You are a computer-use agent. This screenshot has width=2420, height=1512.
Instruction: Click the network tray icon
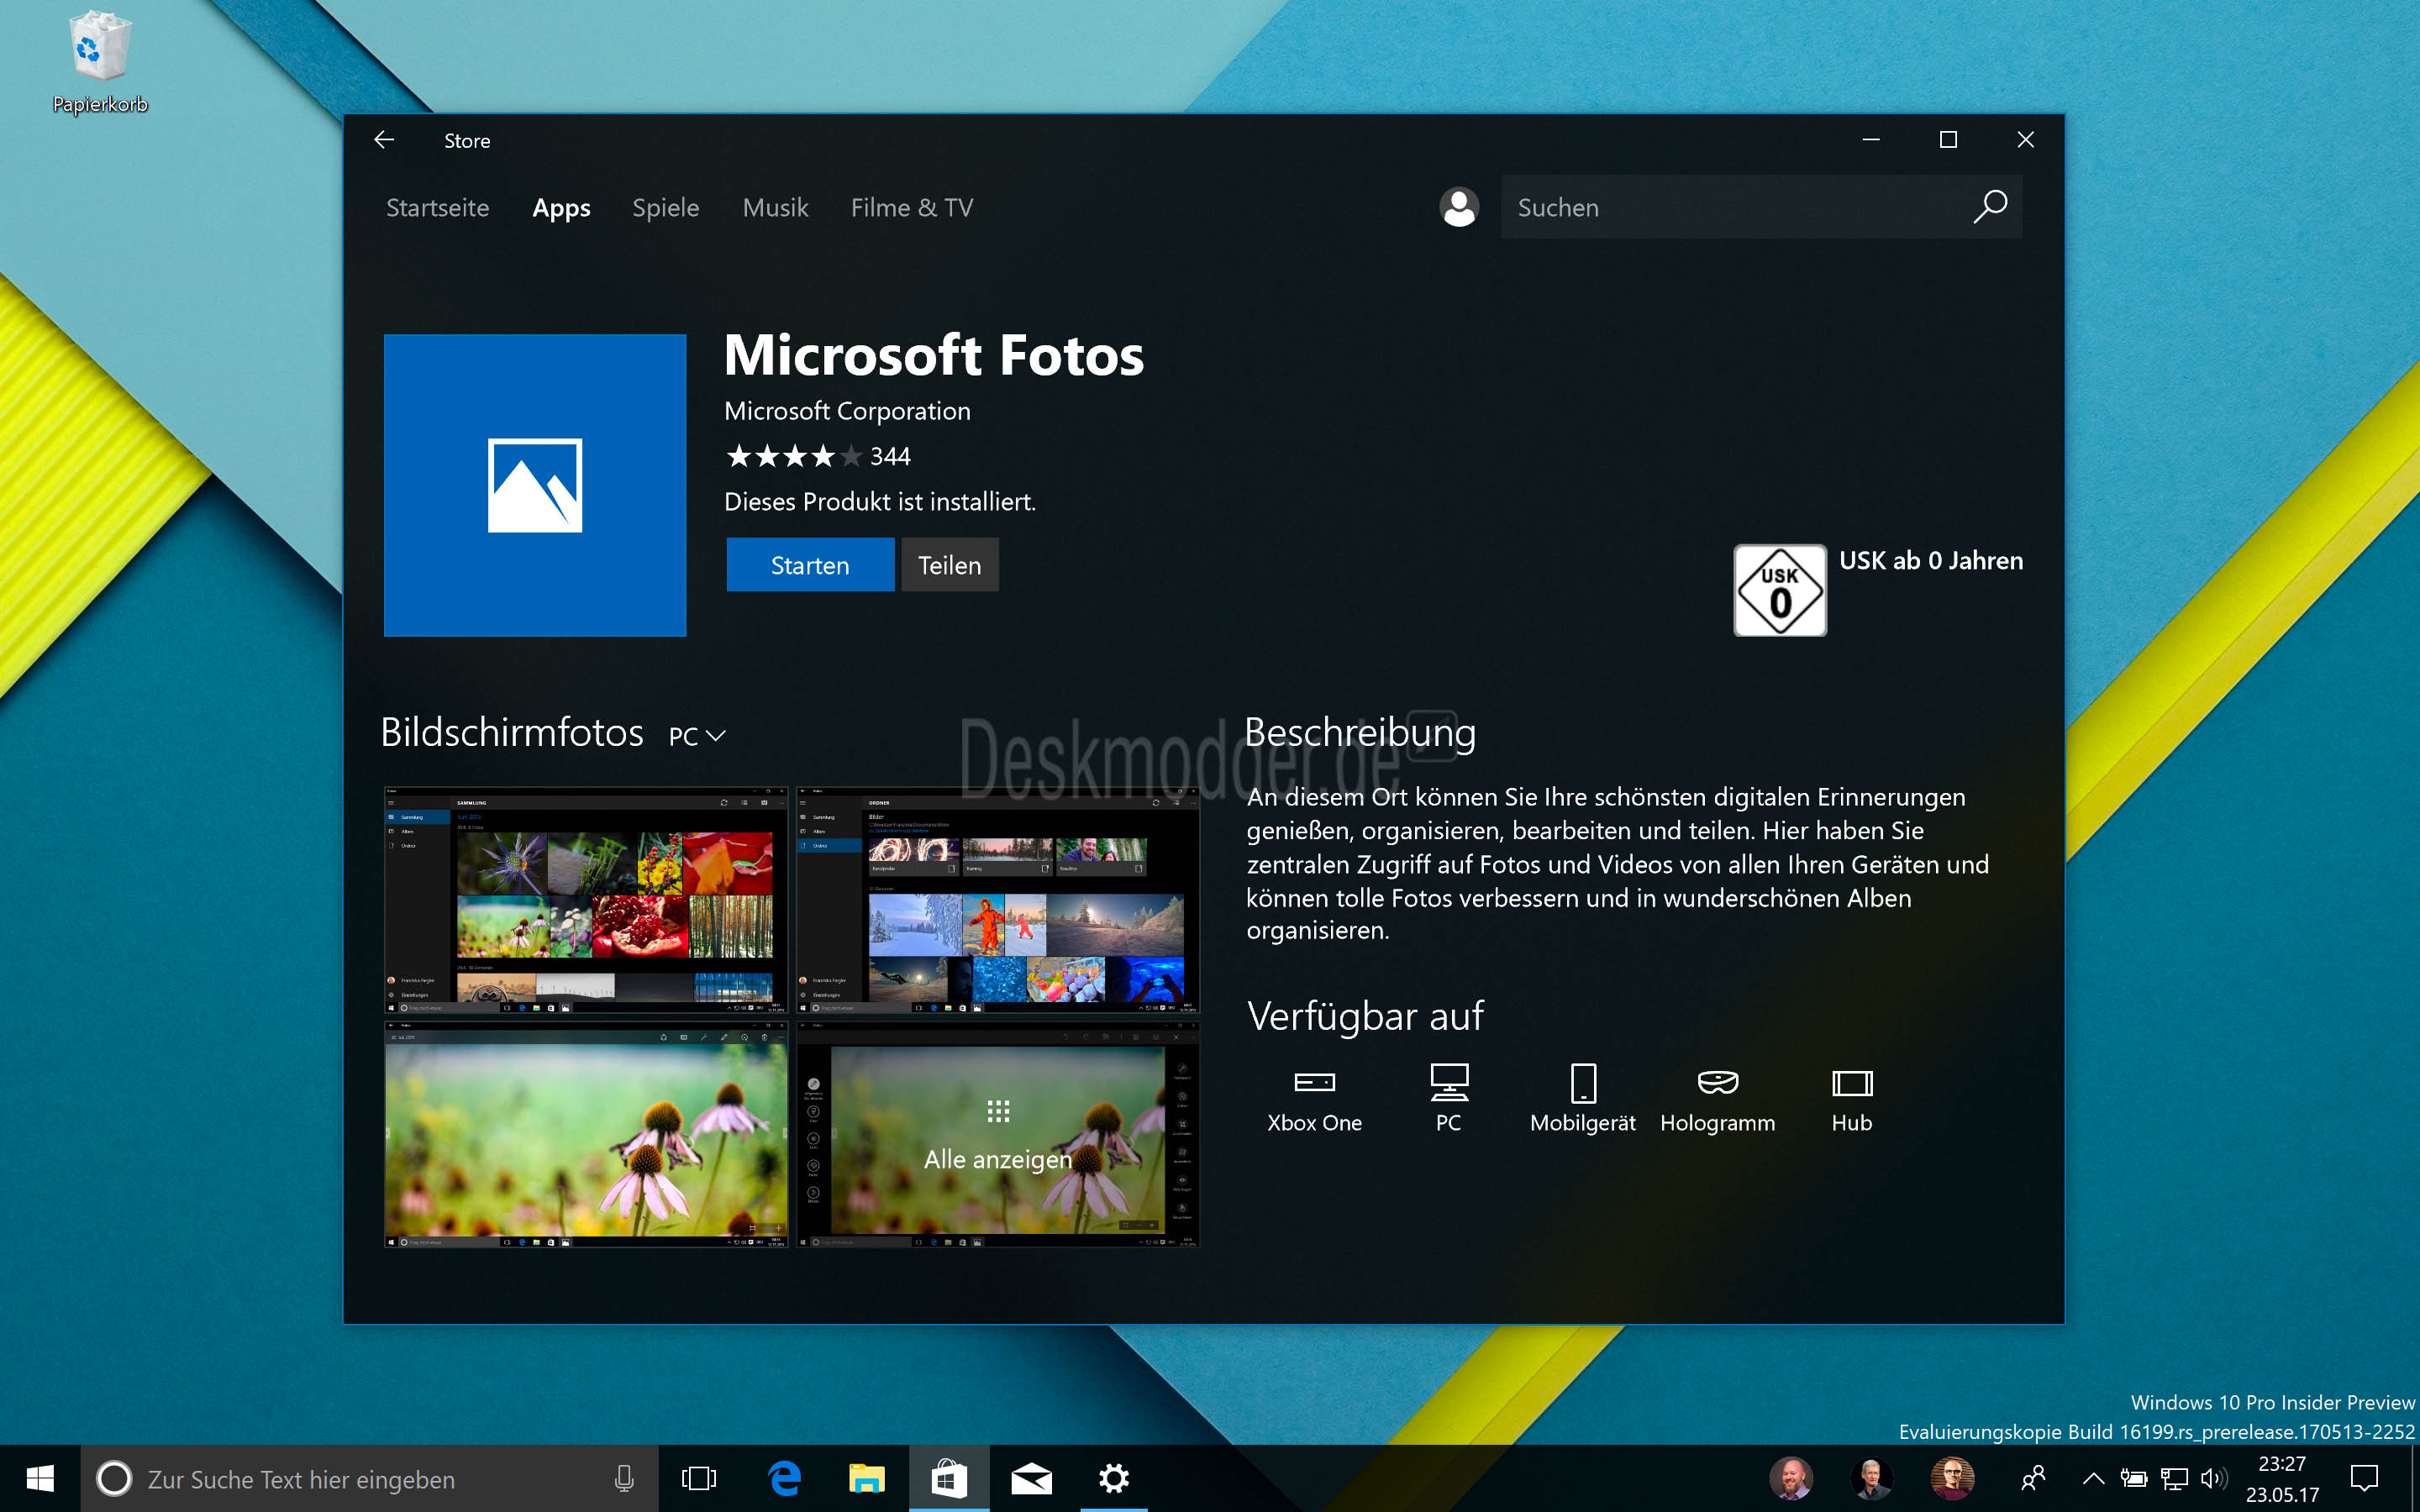[2174, 1478]
